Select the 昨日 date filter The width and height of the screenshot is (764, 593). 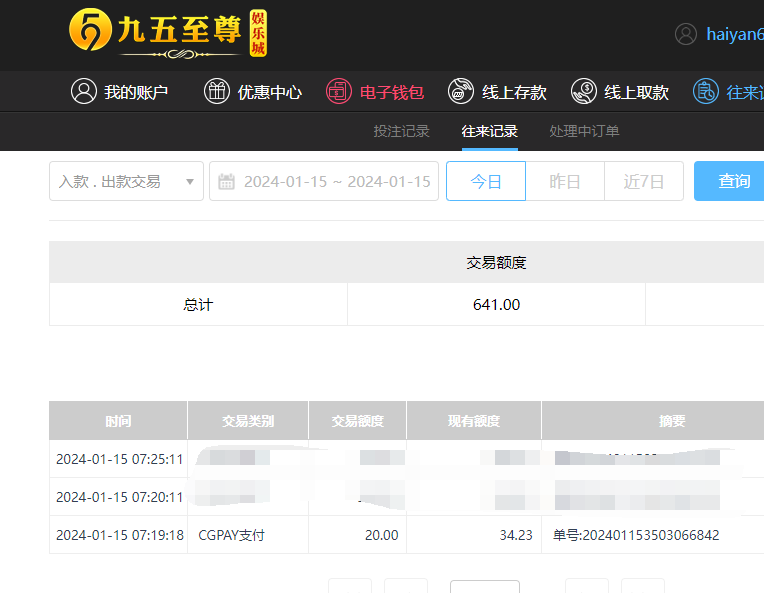565,181
